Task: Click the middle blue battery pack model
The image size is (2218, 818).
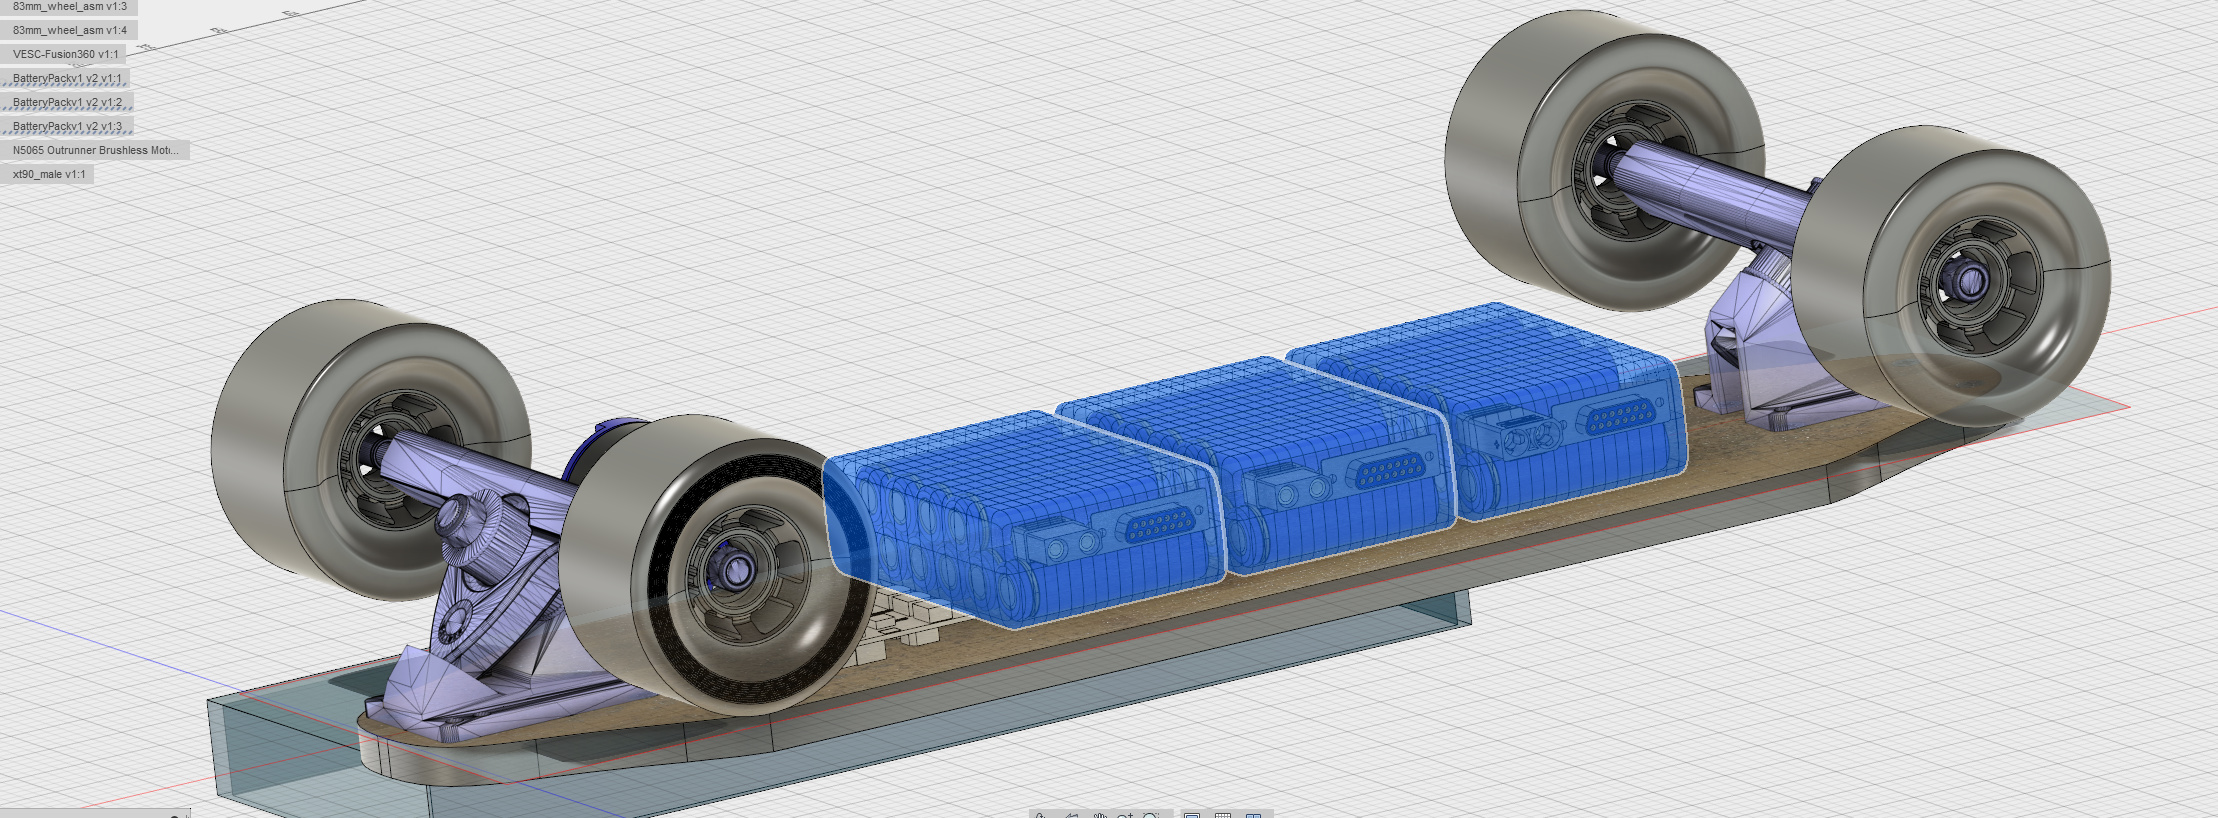Action: 1250,440
